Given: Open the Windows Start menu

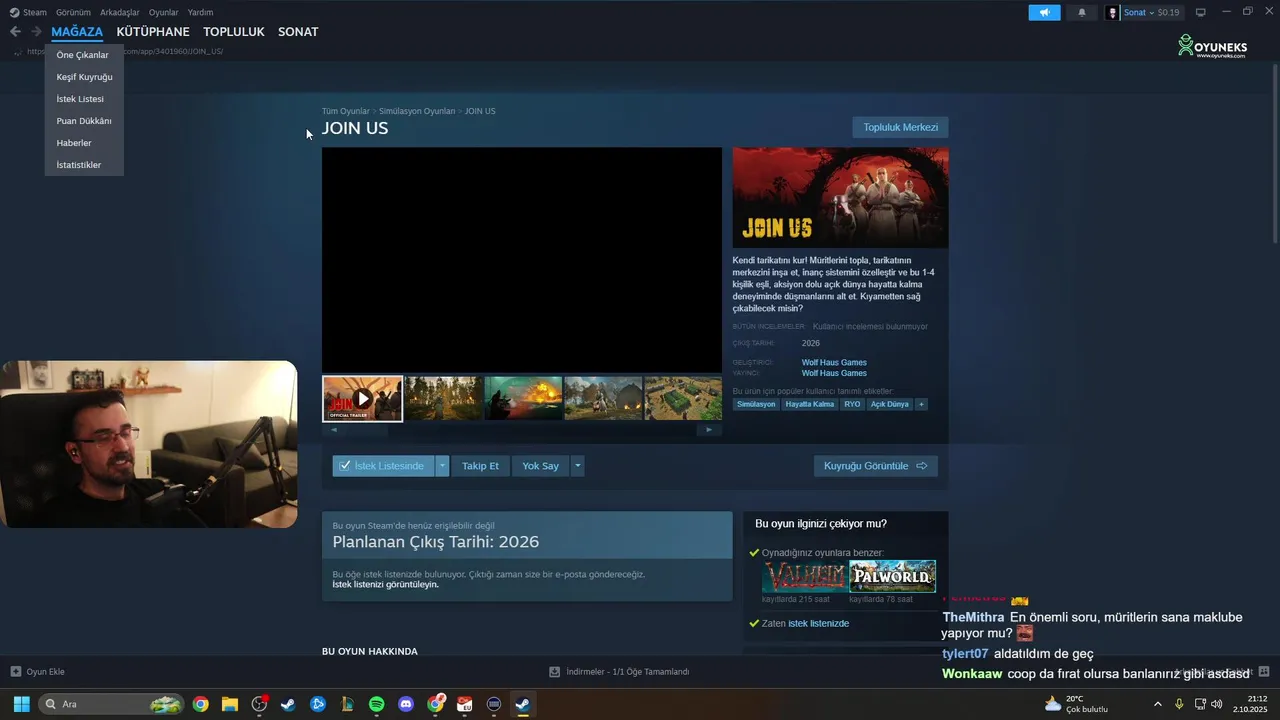Looking at the screenshot, I should click(21, 704).
